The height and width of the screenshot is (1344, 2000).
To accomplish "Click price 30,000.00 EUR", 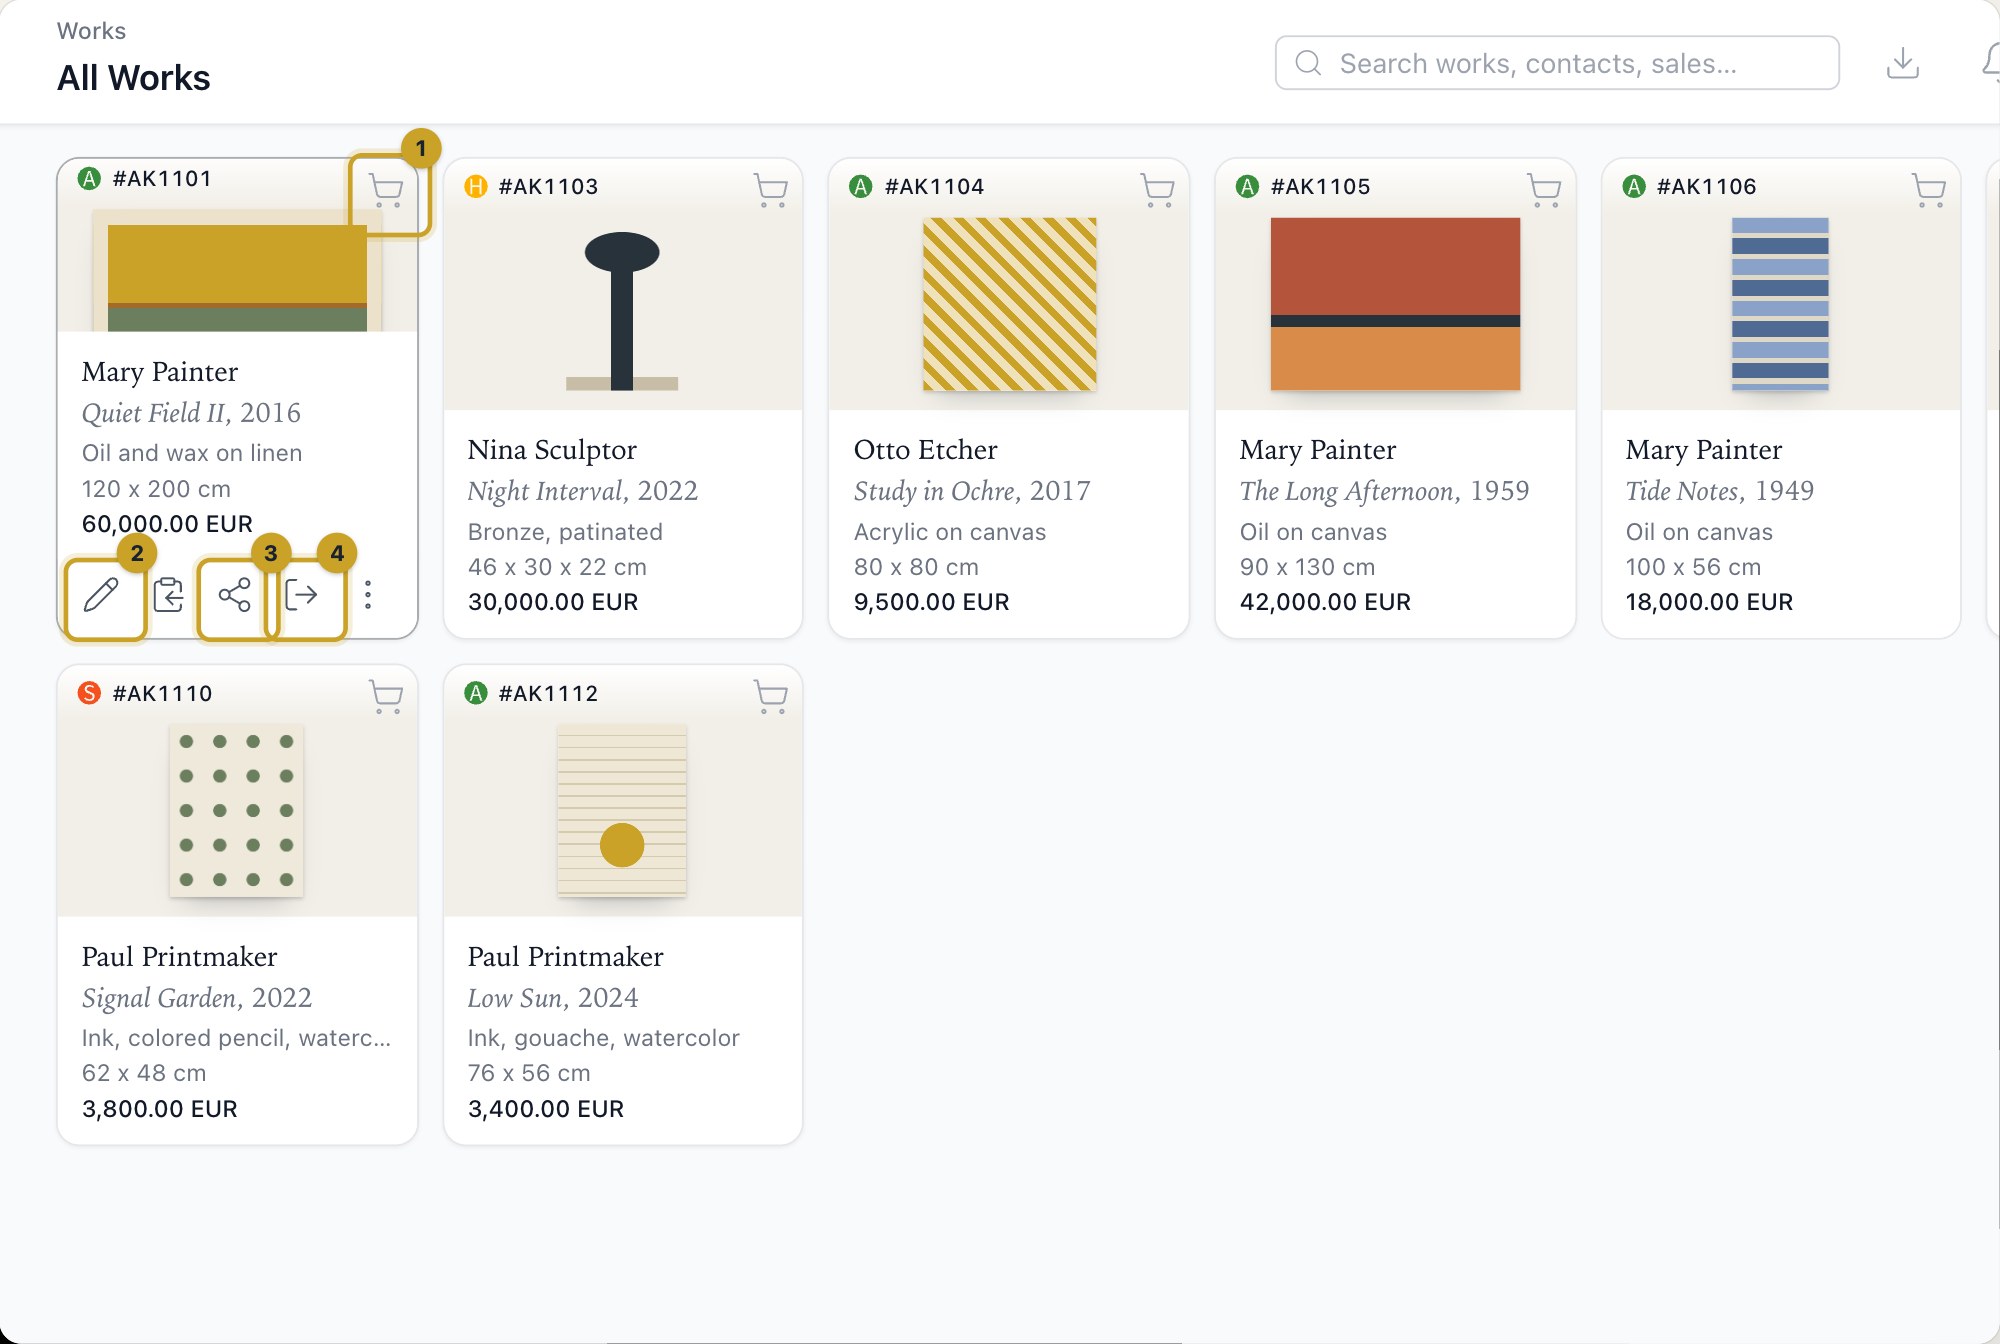I will 553,602.
